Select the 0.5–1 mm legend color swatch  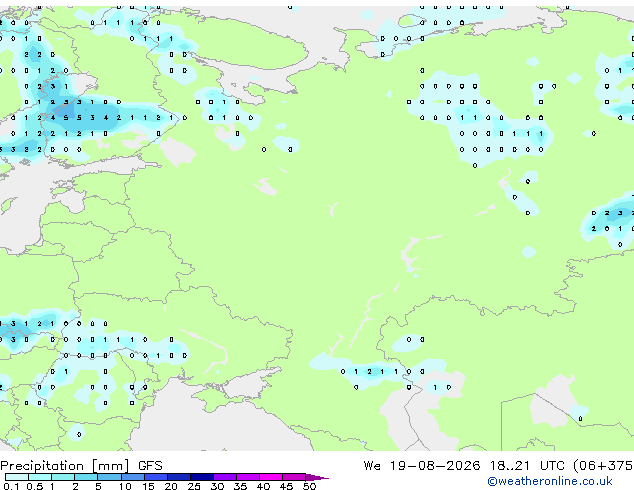pos(40,477)
